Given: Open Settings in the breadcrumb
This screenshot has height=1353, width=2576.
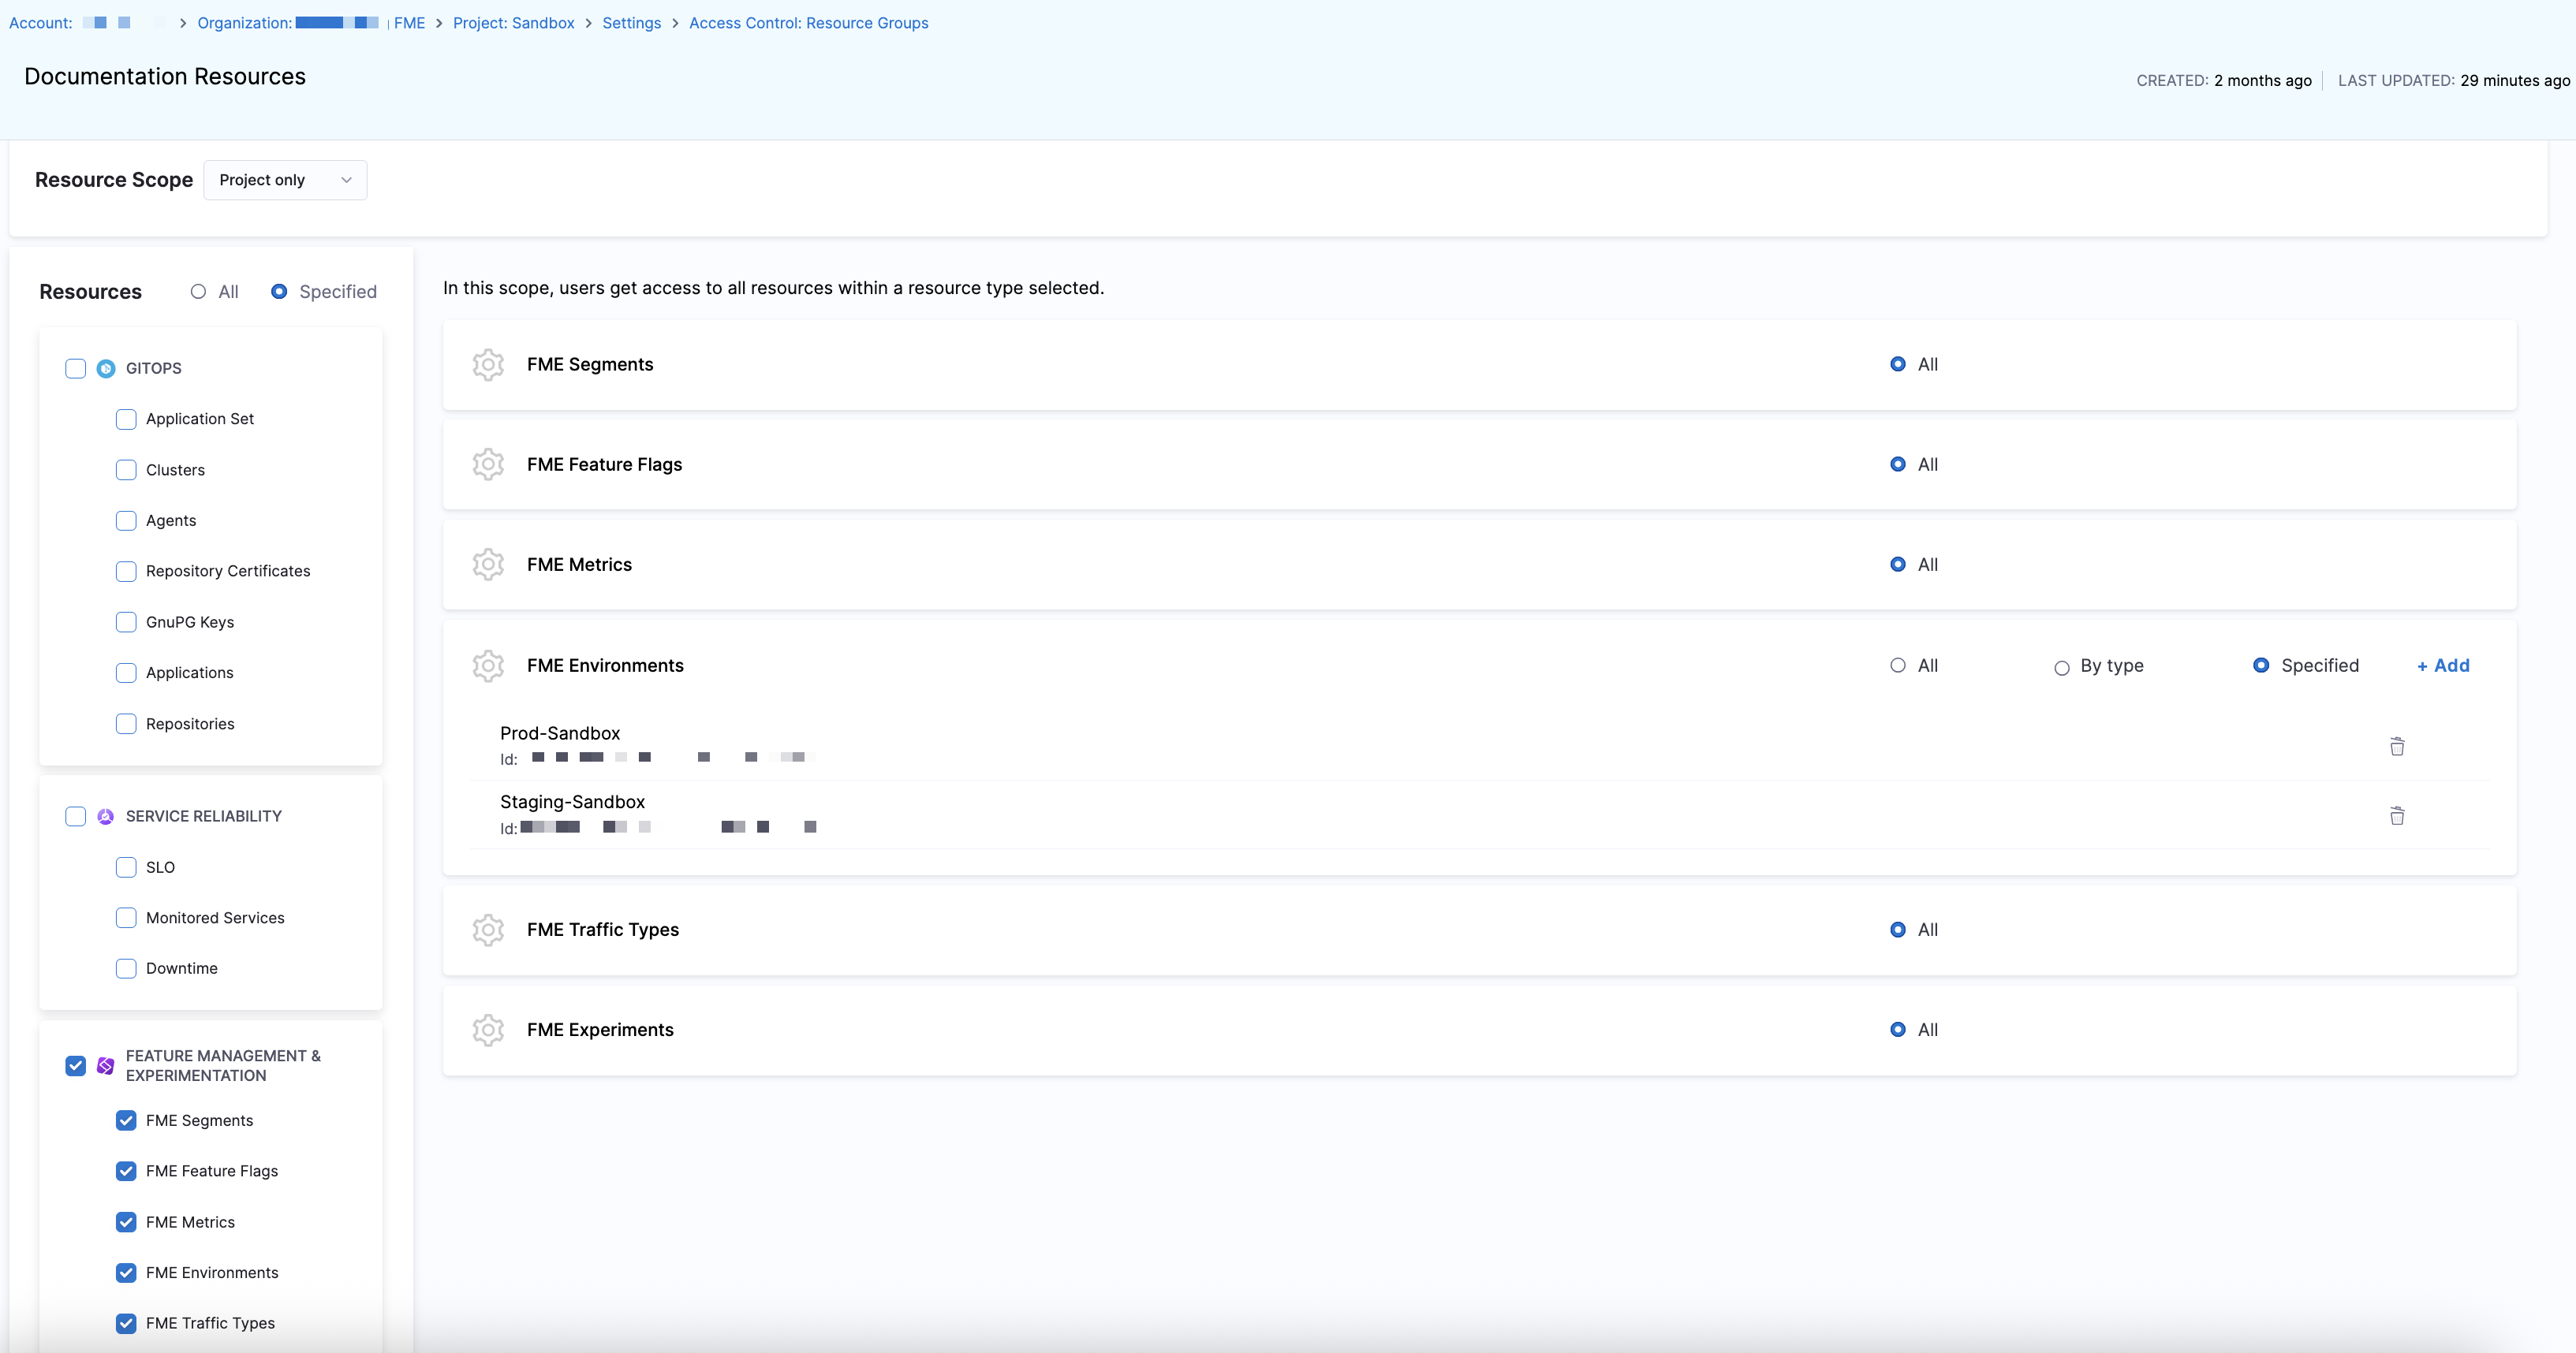Looking at the screenshot, I should 631,23.
